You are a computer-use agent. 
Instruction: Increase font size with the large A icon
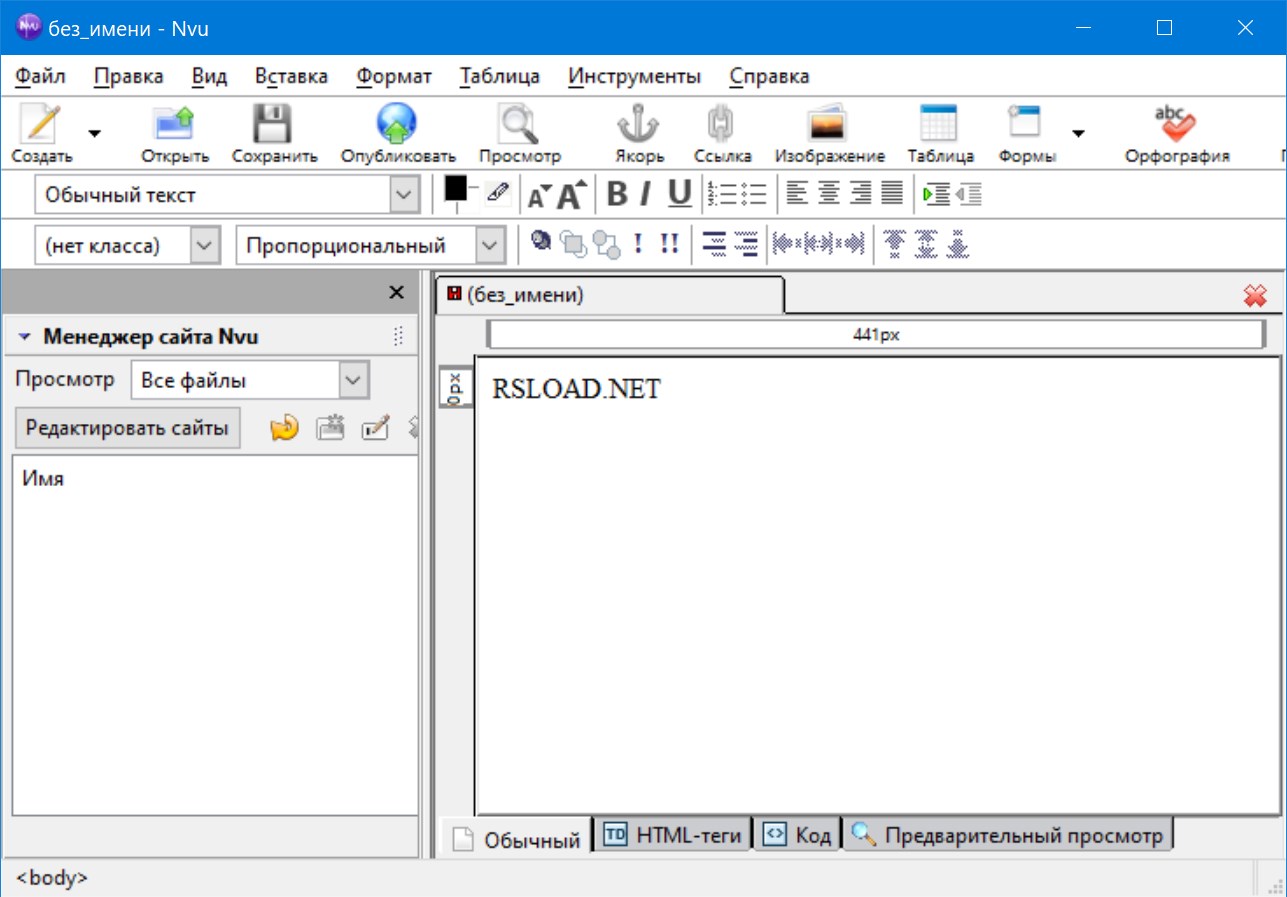point(571,195)
